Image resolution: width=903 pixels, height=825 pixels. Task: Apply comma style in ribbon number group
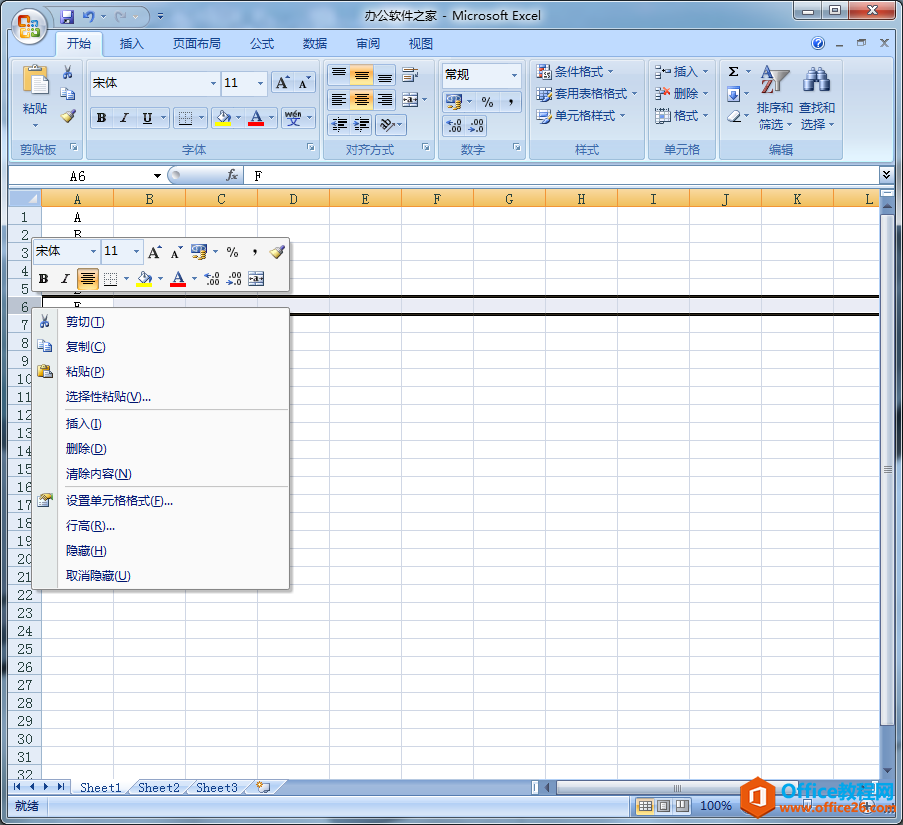click(510, 102)
